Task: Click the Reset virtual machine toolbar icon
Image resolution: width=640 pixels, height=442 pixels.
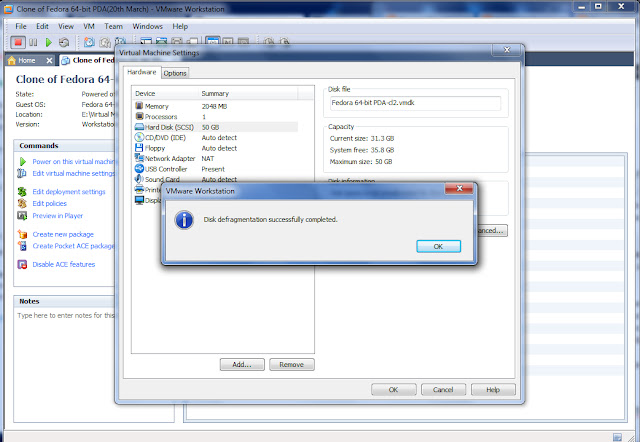Action: [64, 42]
